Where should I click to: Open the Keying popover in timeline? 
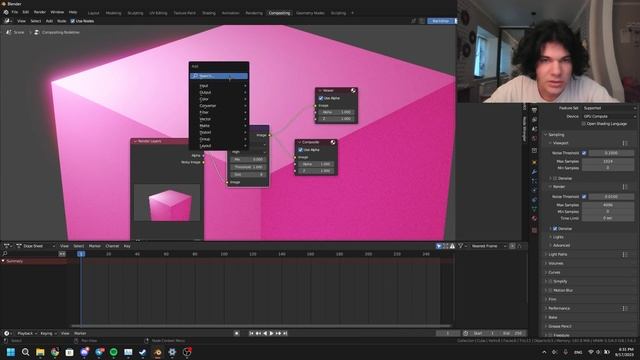point(48,333)
